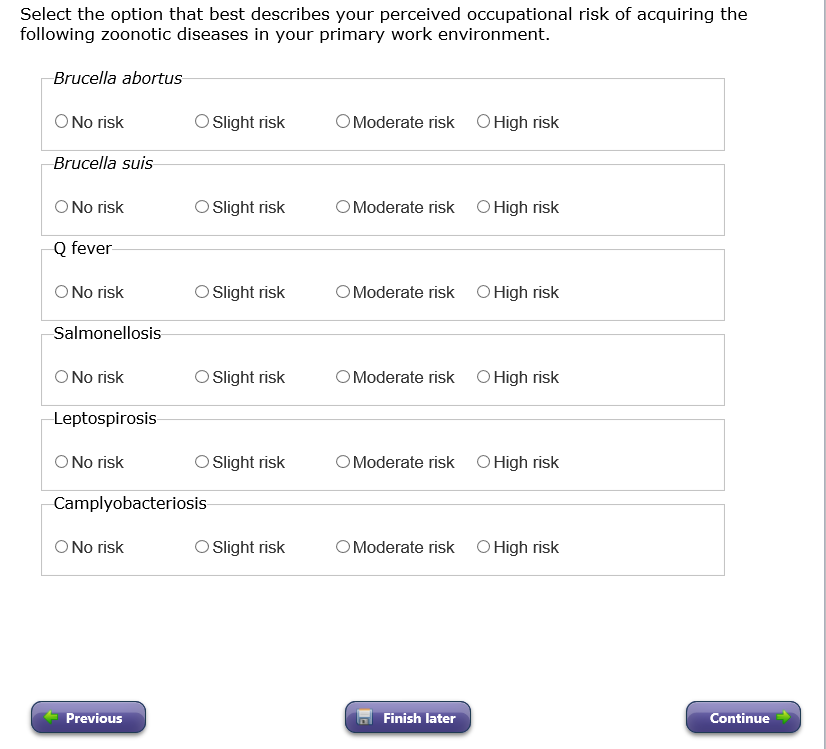Click the green left arrow icon

(x=51, y=718)
